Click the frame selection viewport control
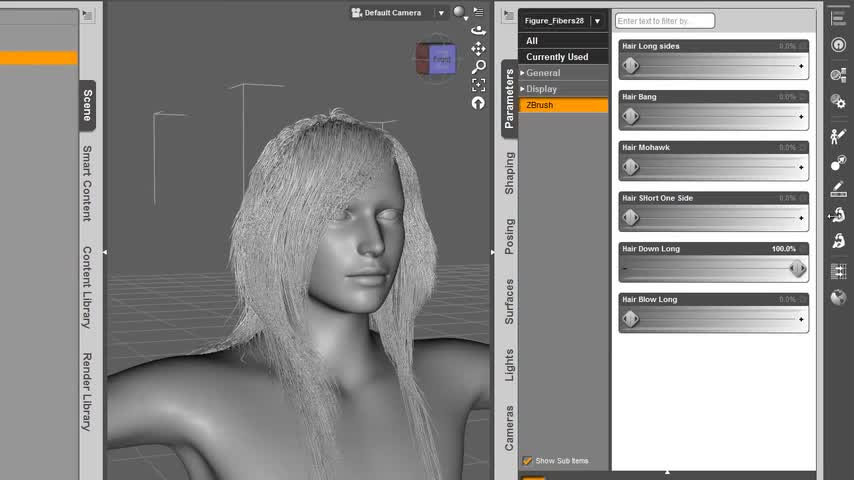The image size is (854, 480). [478, 84]
